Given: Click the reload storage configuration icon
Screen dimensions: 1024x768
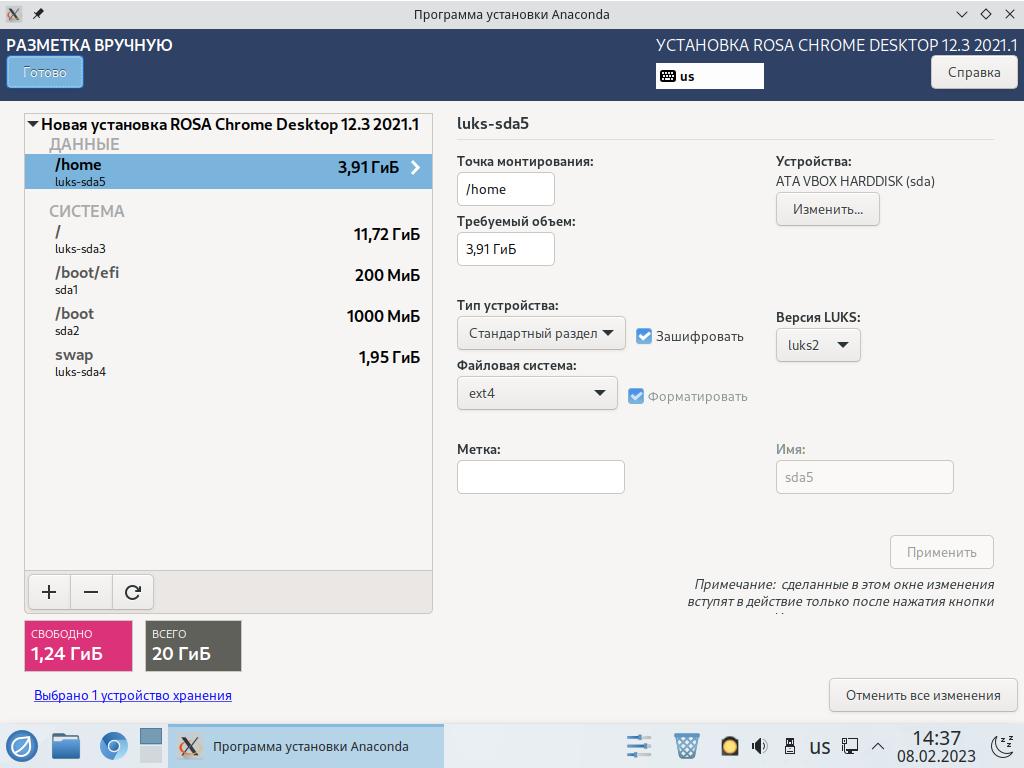Looking at the screenshot, I should 132,592.
